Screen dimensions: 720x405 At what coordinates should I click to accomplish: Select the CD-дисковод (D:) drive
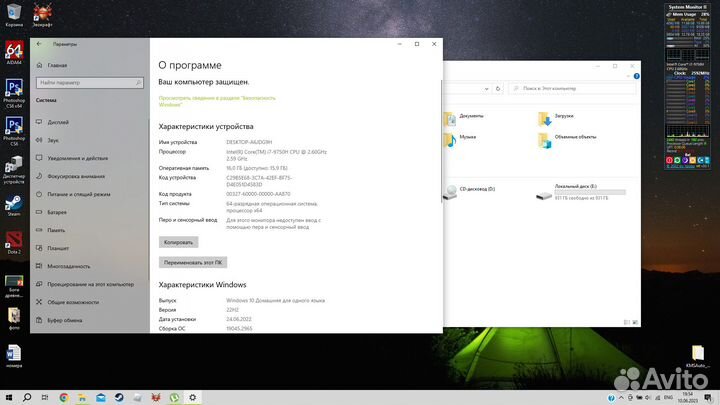469,191
